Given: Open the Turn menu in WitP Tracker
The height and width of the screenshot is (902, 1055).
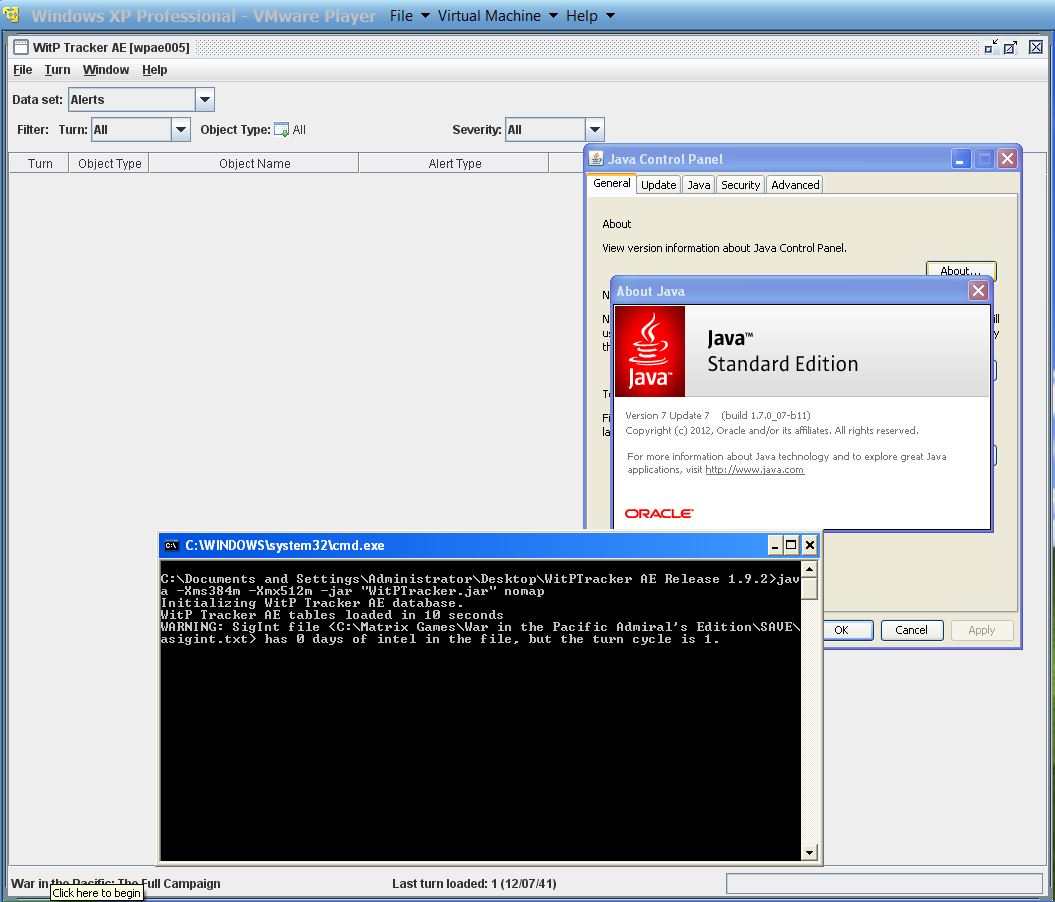Looking at the screenshot, I should [57, 70].
